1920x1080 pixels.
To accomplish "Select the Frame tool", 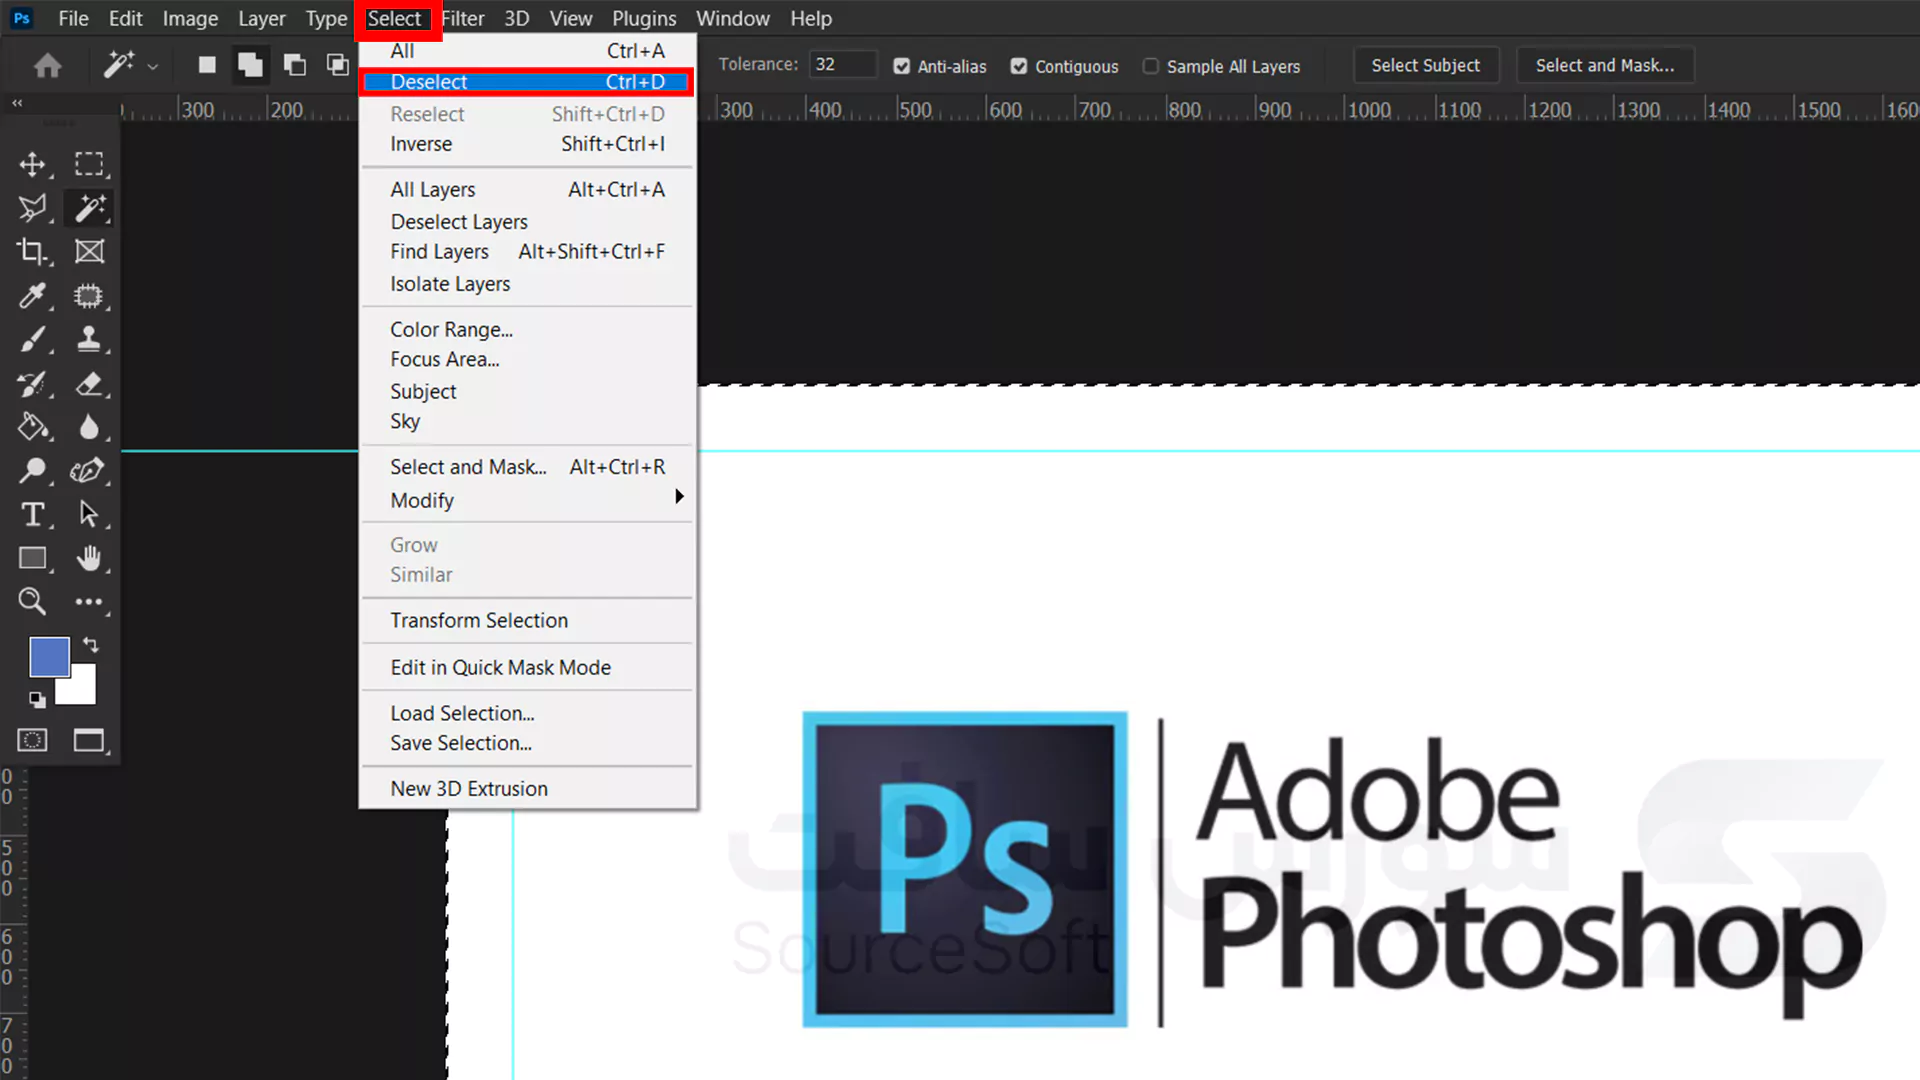I will 89,252.
